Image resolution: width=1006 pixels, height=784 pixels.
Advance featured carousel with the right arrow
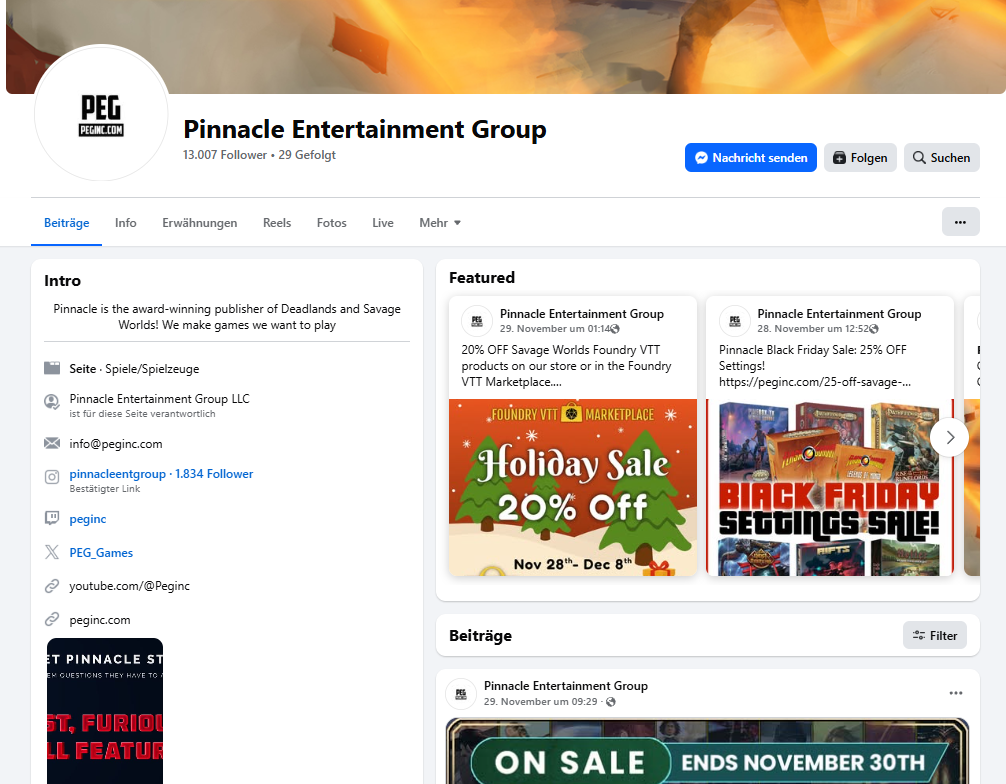(949, 437)
